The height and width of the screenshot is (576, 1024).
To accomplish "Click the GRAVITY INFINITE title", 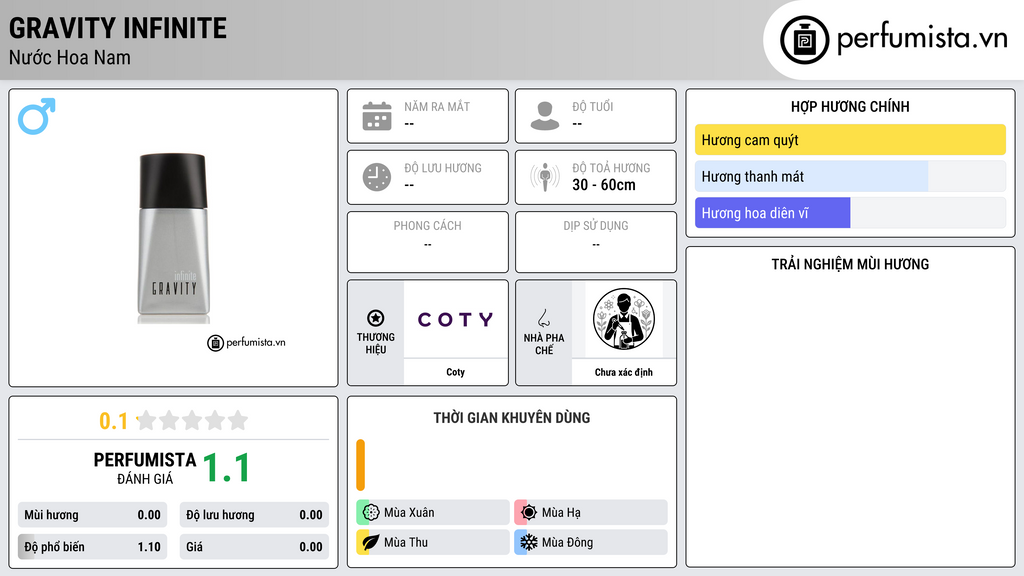I will tap(118, 28).
